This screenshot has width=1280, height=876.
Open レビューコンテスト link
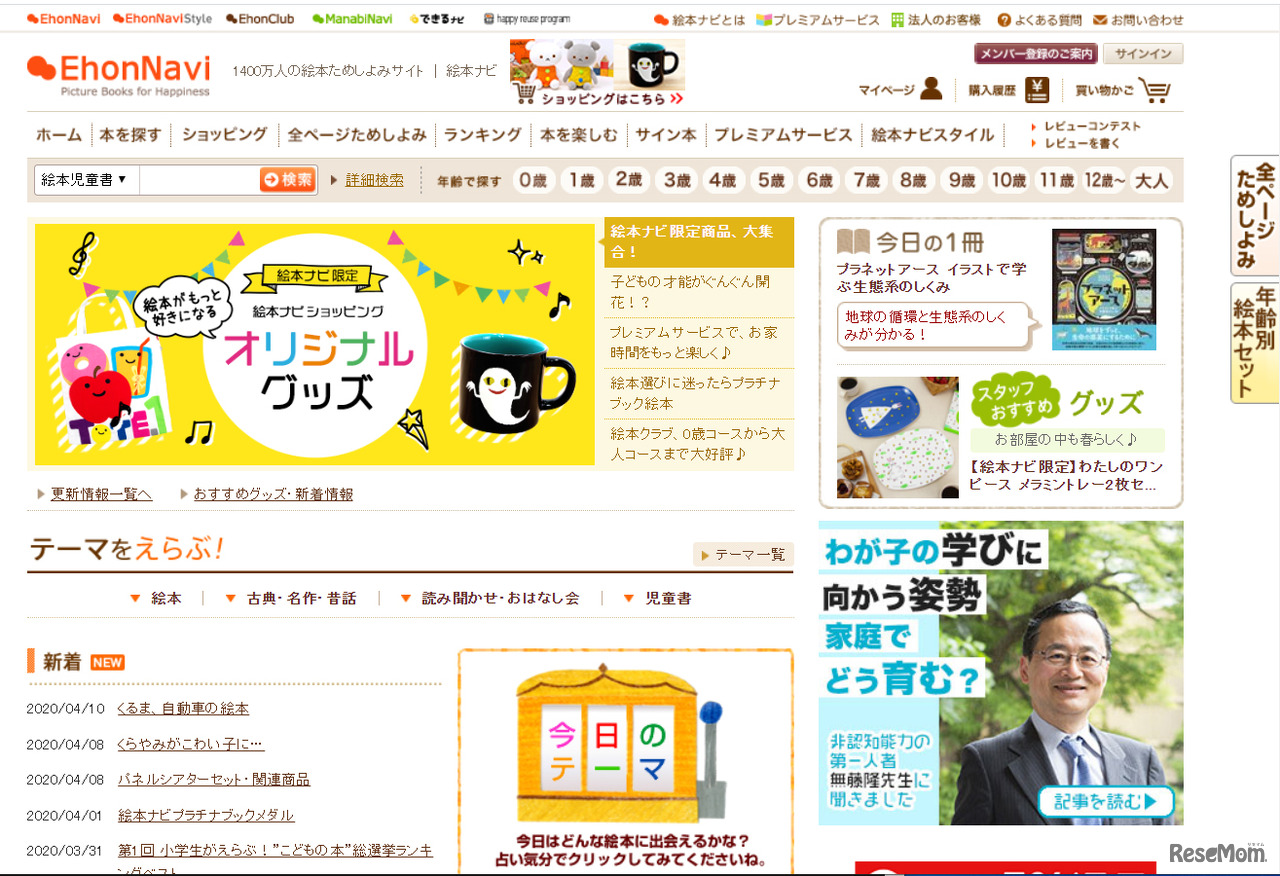point(1092,126)
